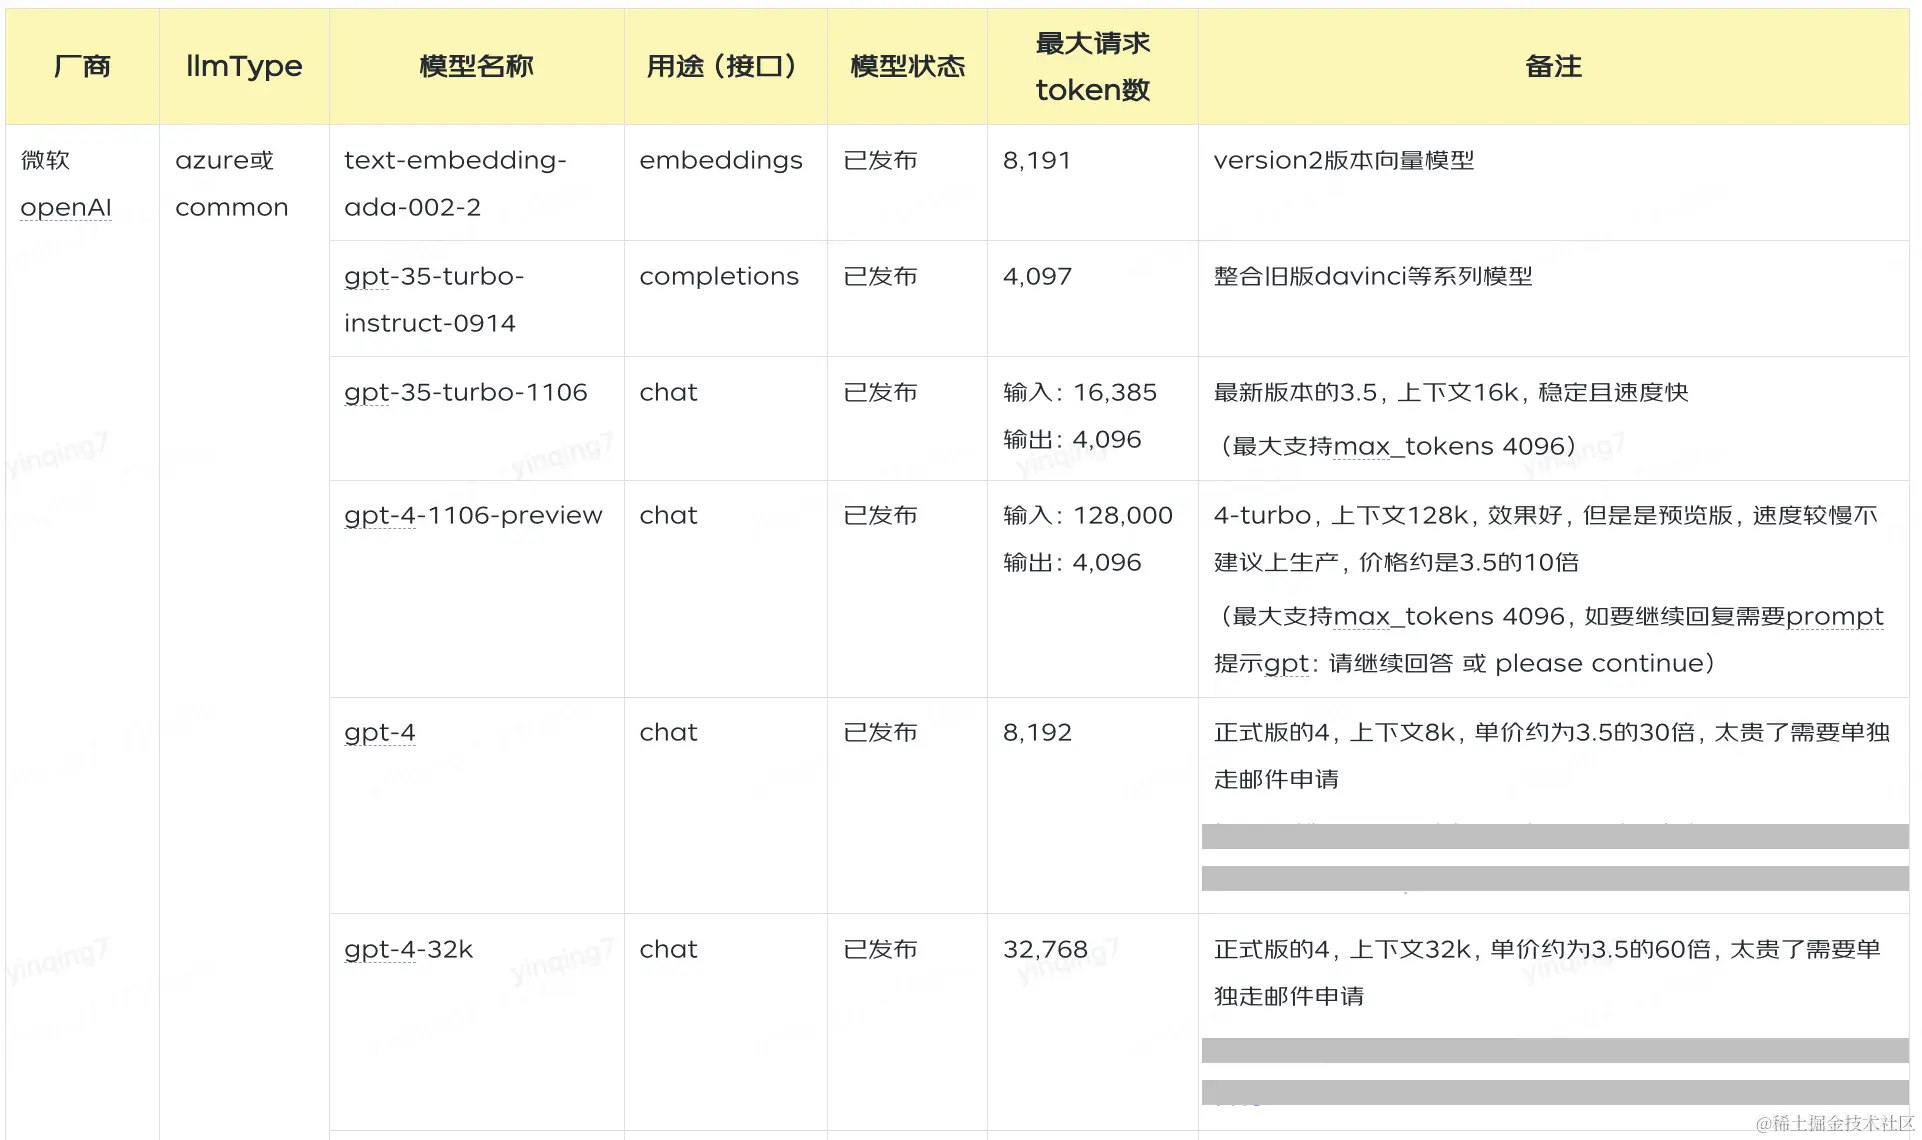Click the openAI underlined vendor text
1922x1140 pixels.
66,207
